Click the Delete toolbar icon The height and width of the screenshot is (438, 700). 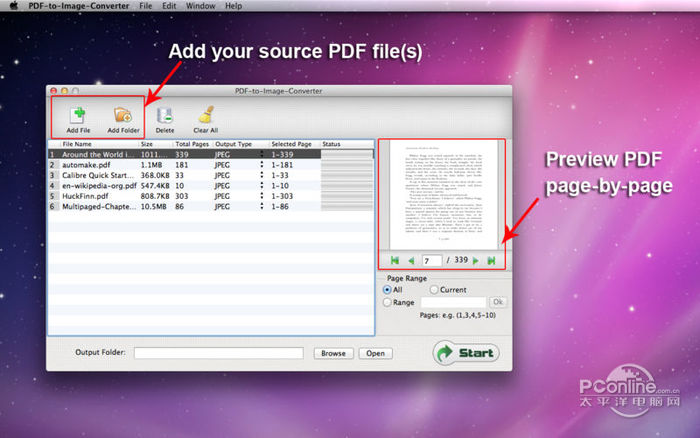pyautogui.click(x=165, y=116)
